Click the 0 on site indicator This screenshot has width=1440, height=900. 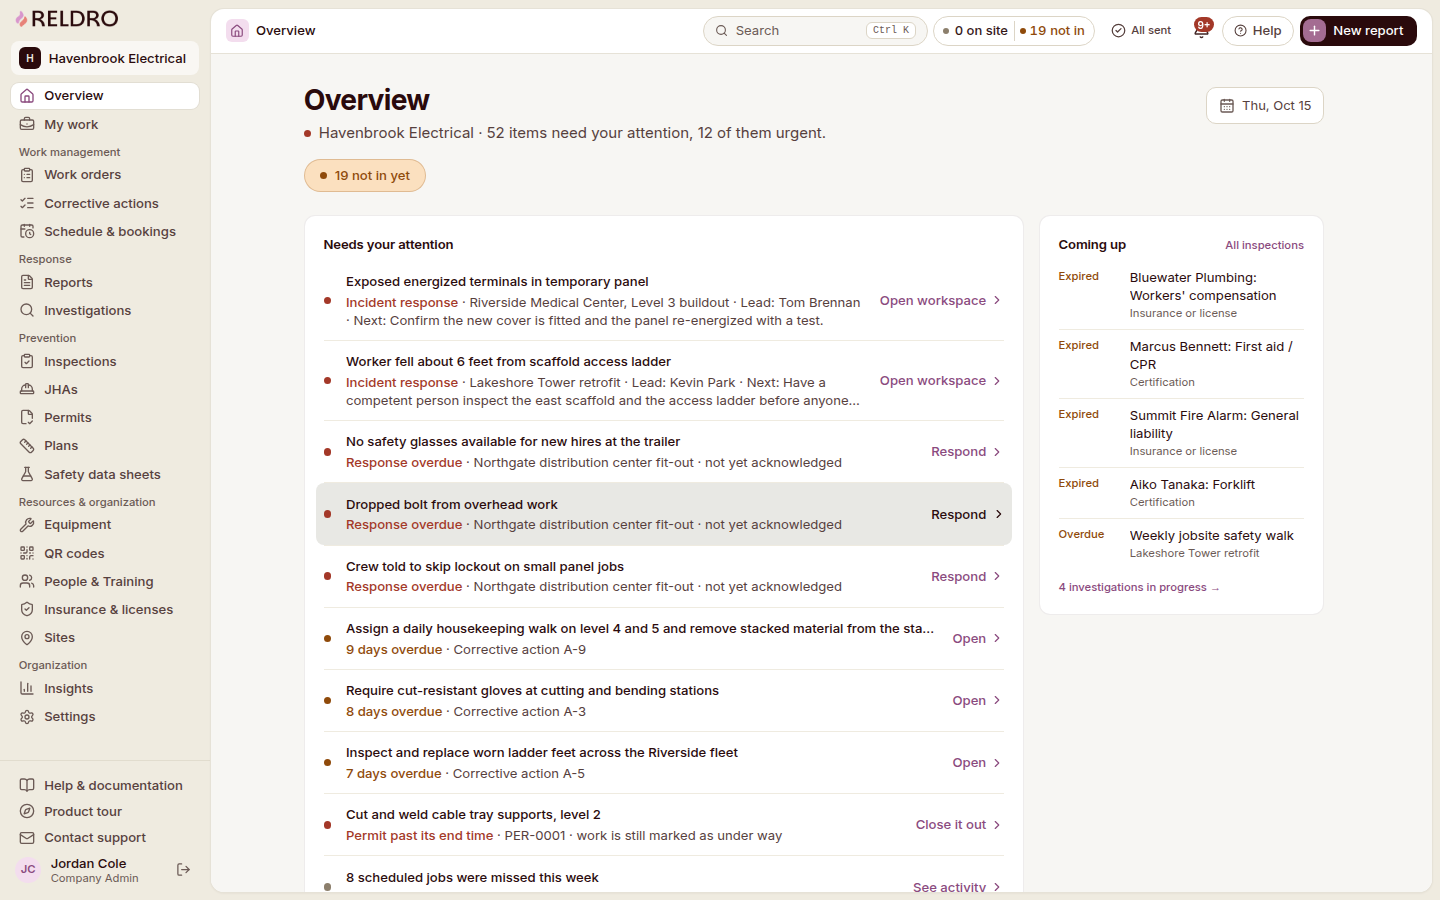point(975,31)
